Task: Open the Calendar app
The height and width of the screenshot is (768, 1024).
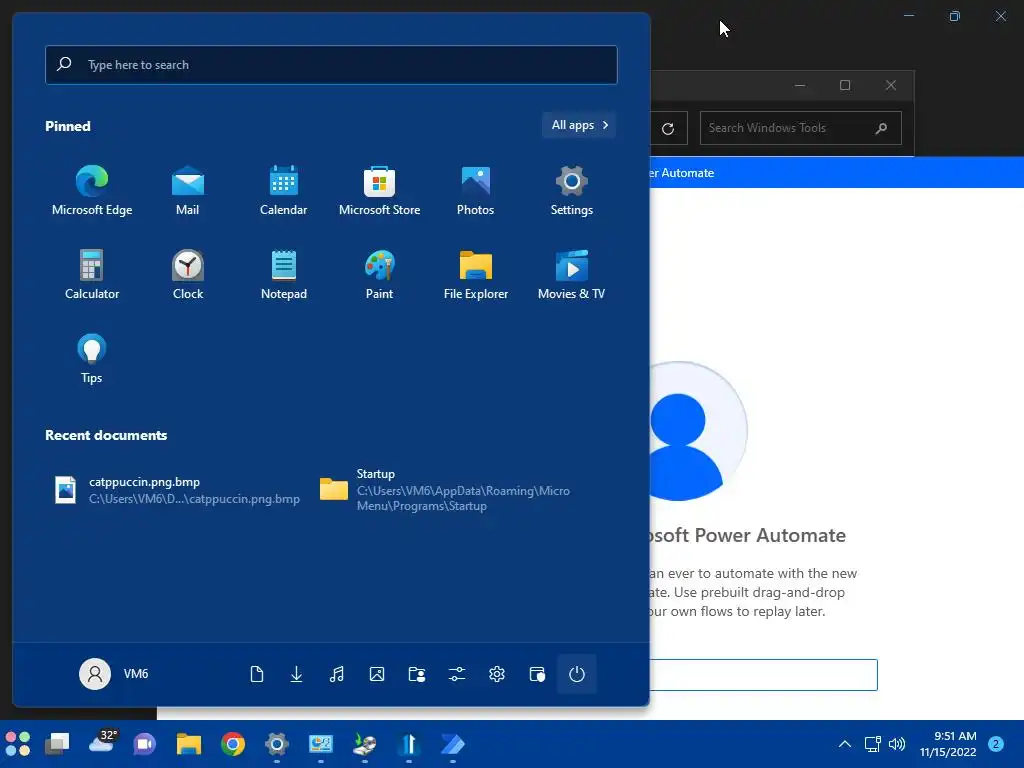Action: coord(283,190)
